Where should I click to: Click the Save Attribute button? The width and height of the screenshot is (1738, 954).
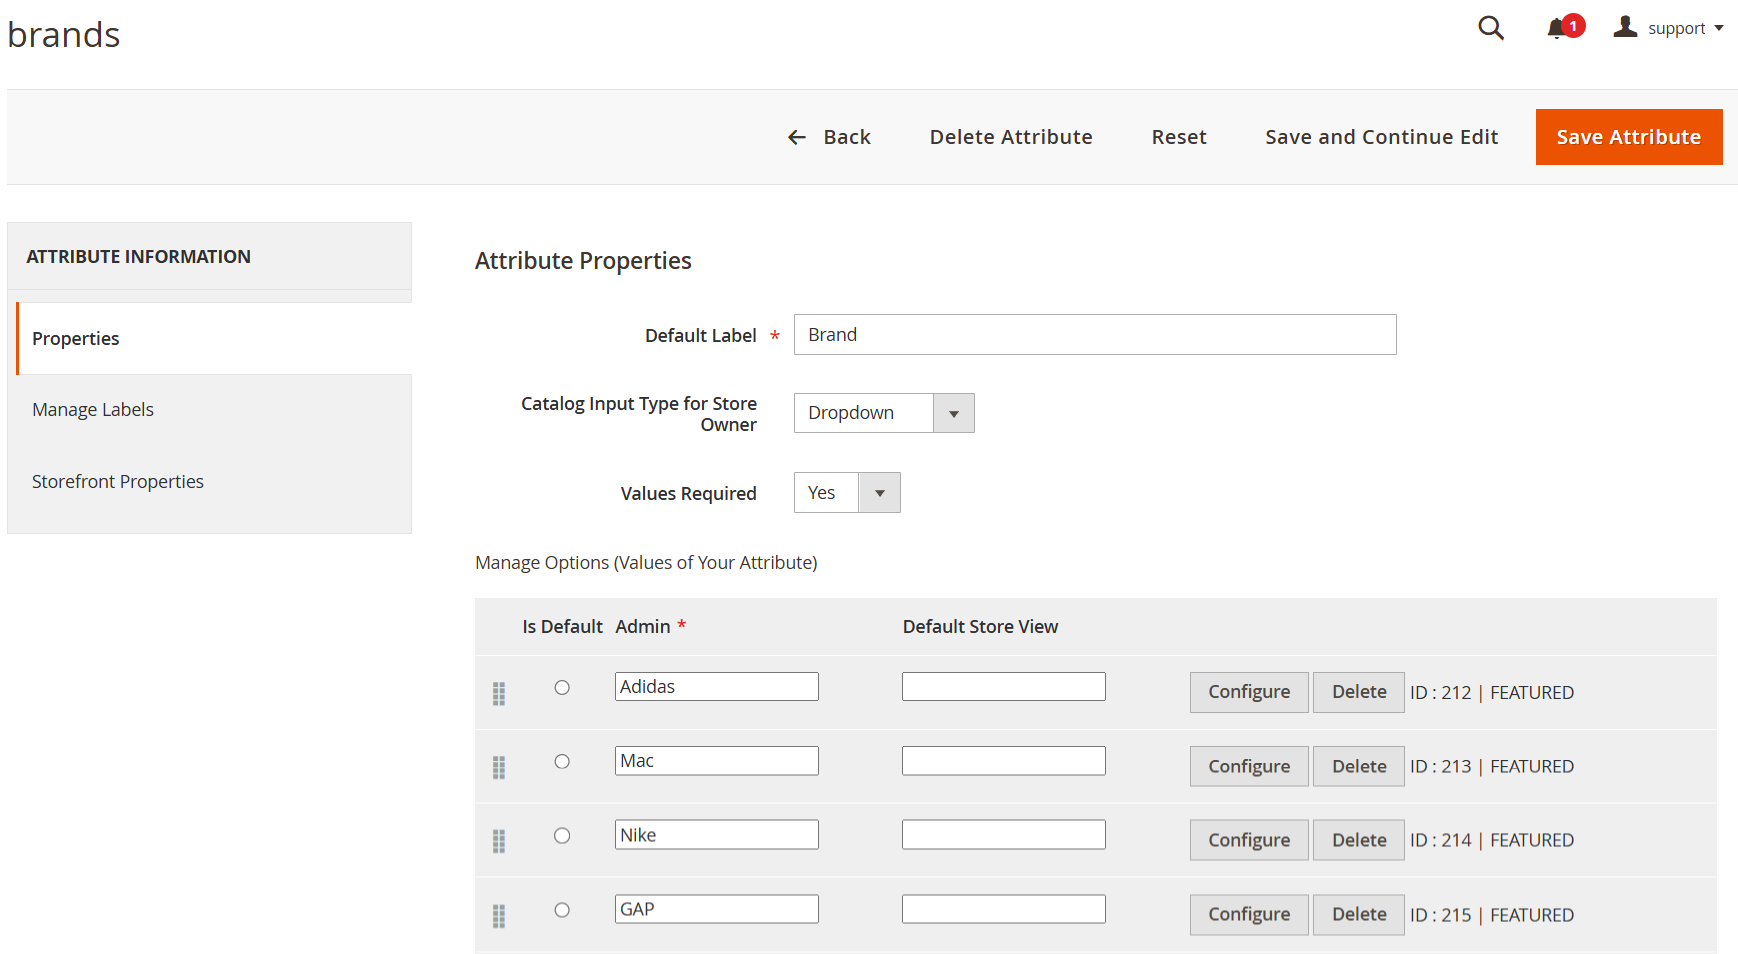pyautogui.click(x=1629, y=137)
